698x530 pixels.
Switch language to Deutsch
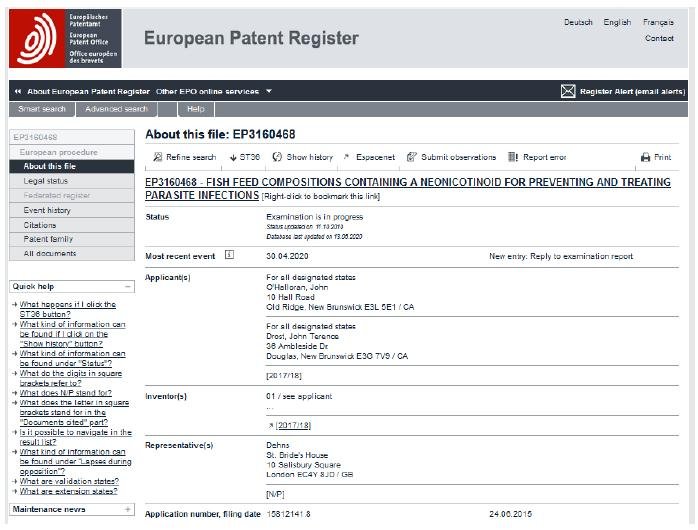coord(578,22)
